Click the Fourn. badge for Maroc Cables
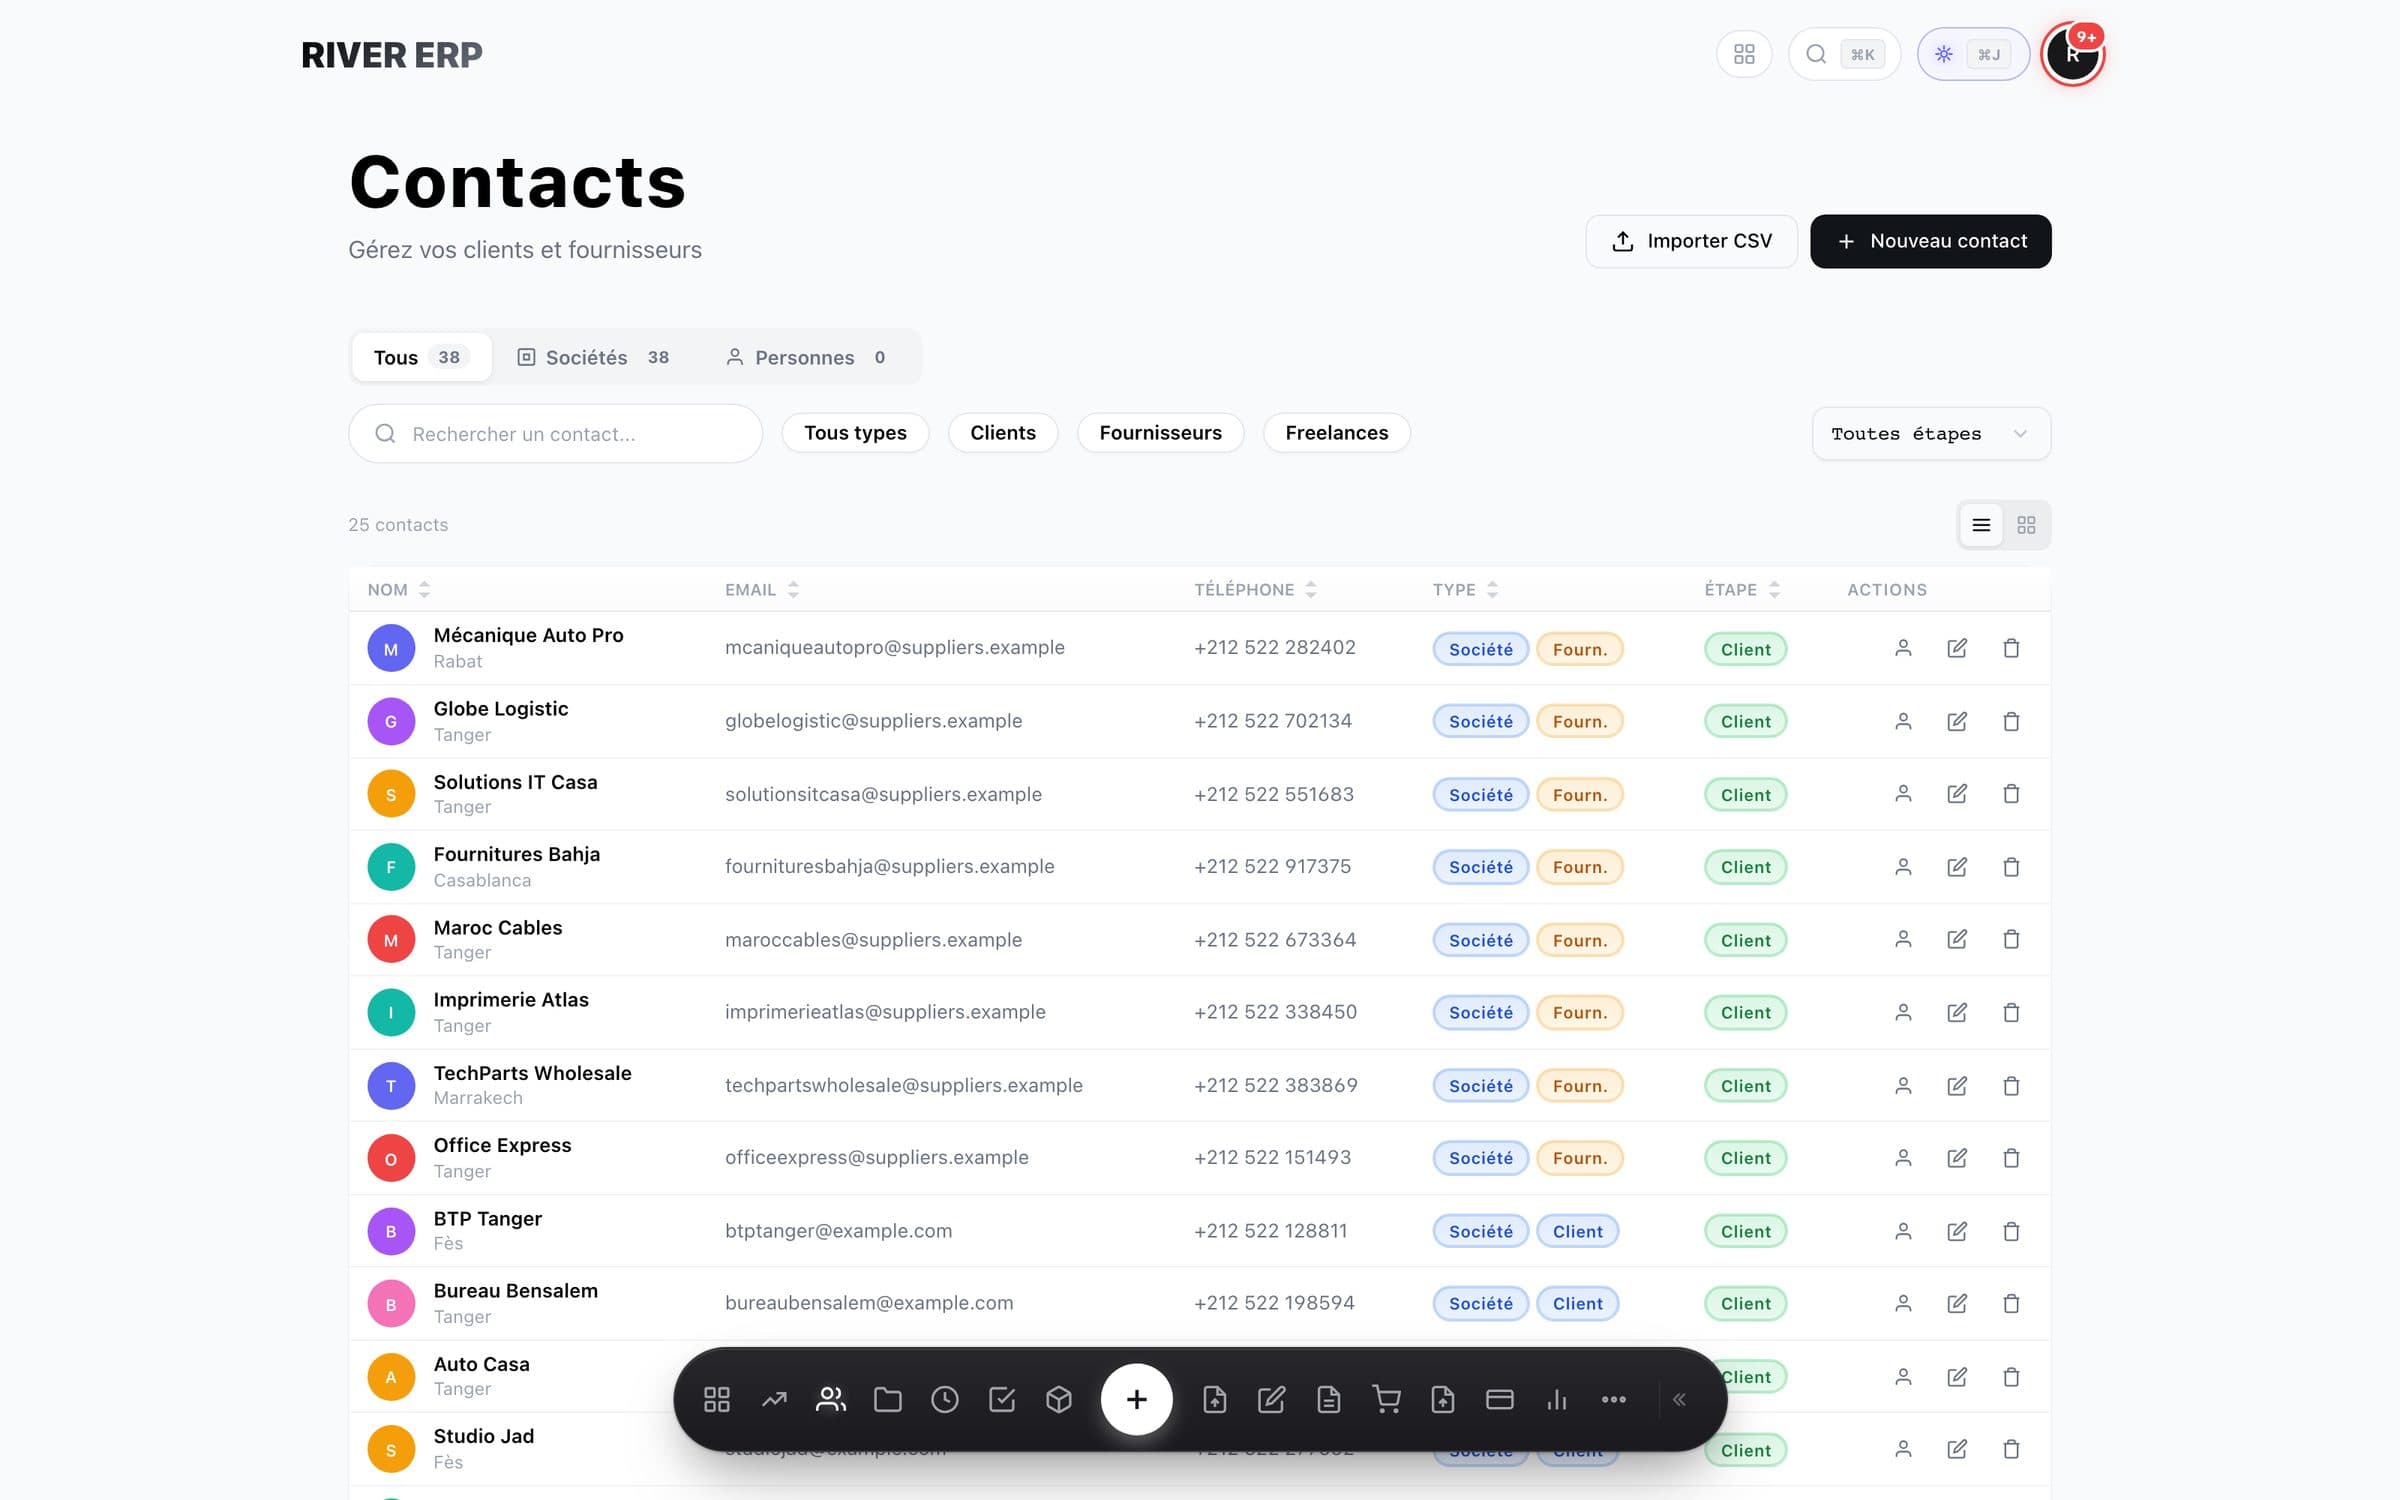 tap(1579, 940)
